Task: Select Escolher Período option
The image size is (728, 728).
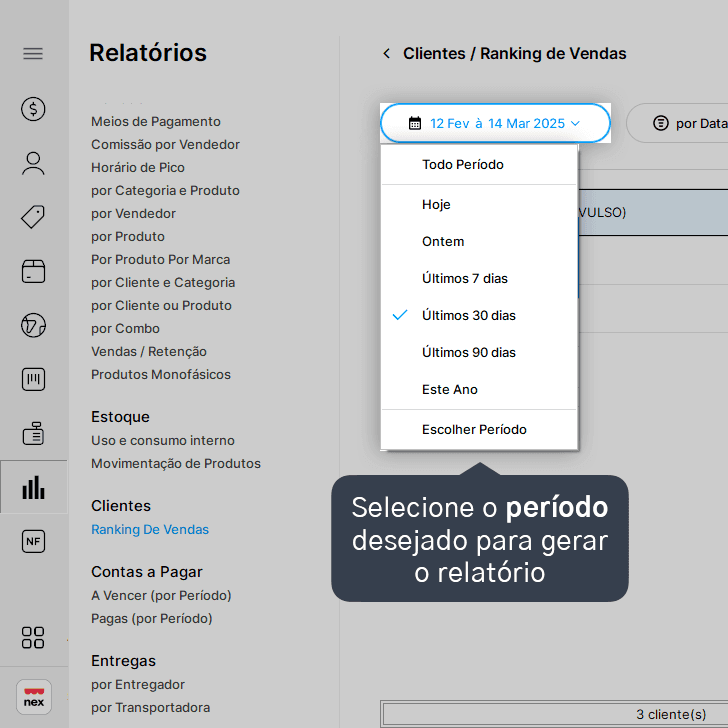Action: pyautogui.click(x=479, y=429)
